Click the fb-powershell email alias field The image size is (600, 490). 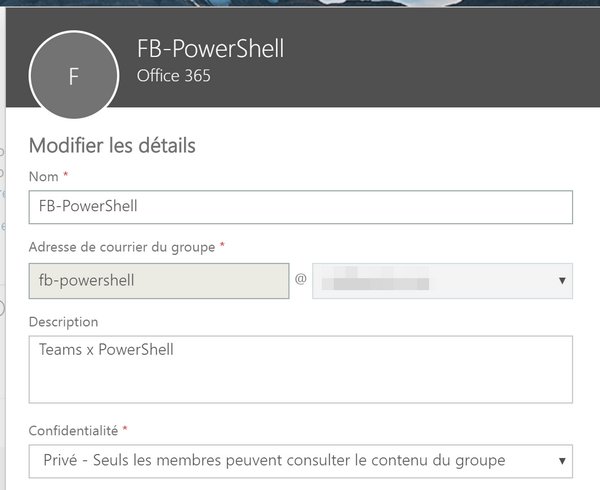click(x=158, y=281)
